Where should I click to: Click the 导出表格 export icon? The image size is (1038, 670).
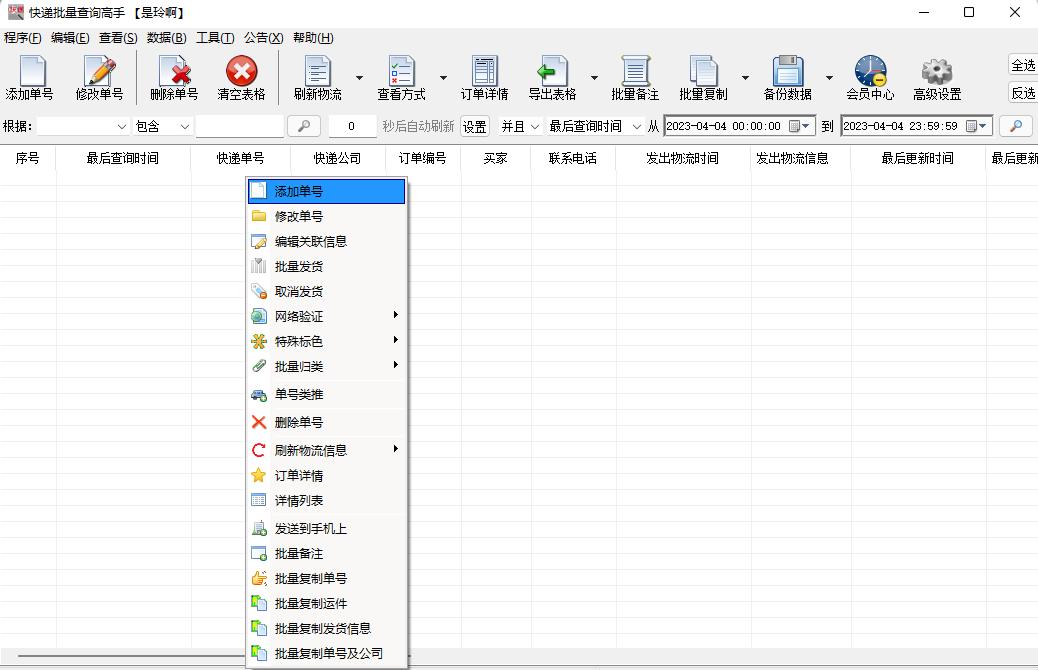(556, 77)
